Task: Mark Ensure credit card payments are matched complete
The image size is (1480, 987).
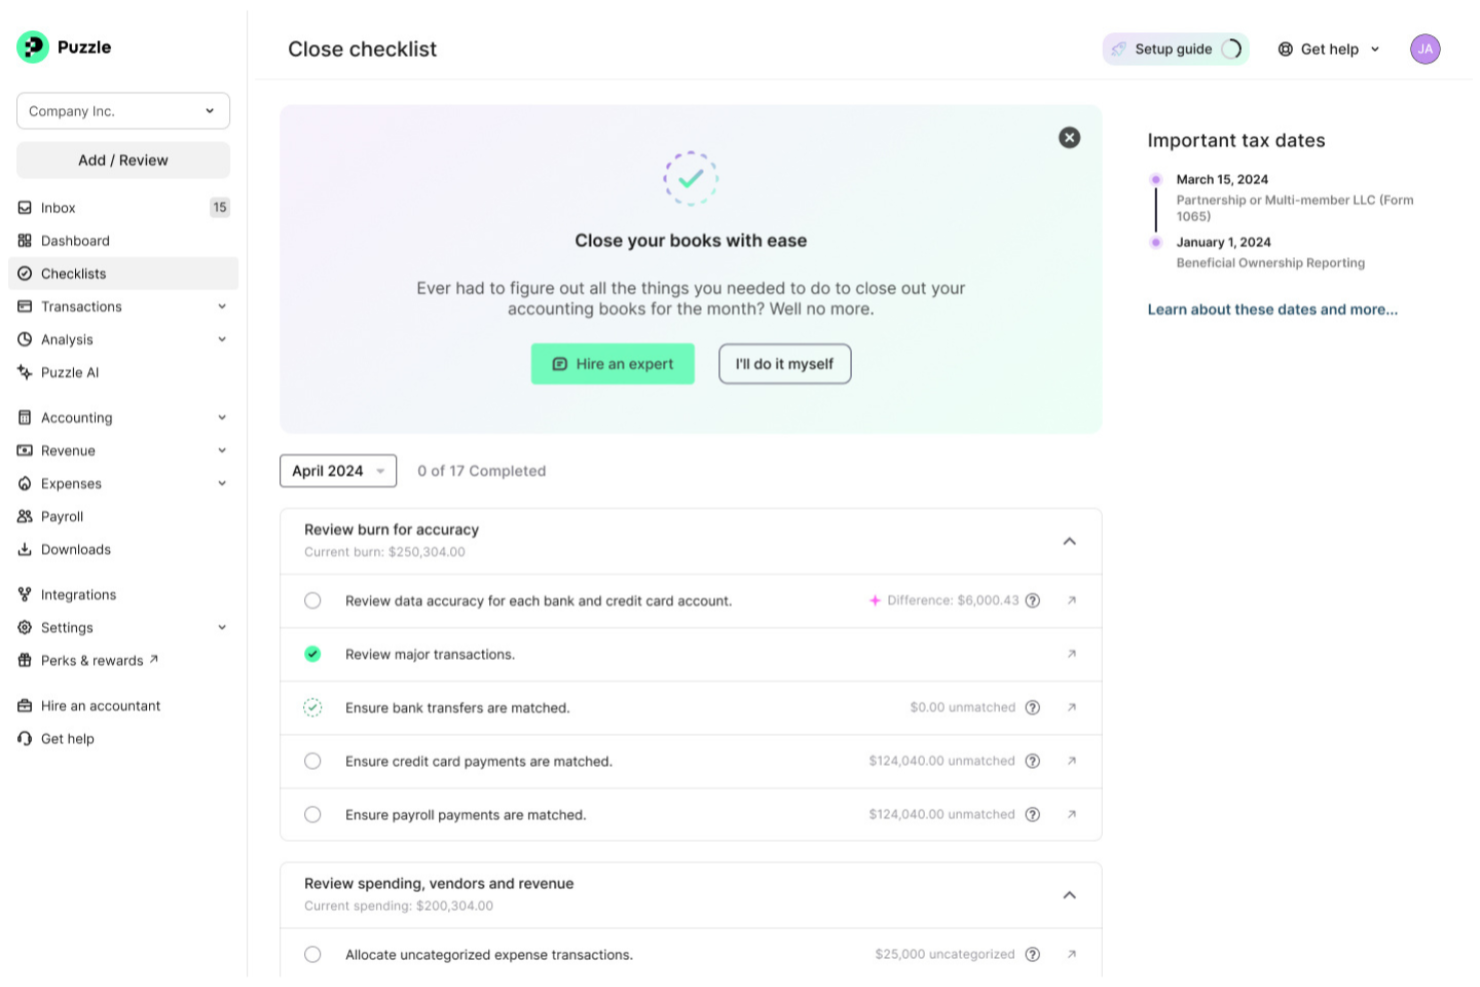Action: [312, 761]
